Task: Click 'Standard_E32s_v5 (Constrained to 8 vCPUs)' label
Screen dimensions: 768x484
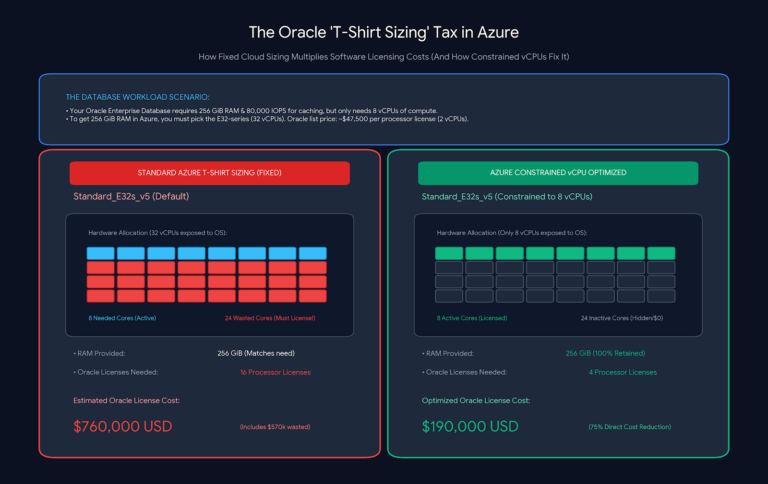Action: 507,197
